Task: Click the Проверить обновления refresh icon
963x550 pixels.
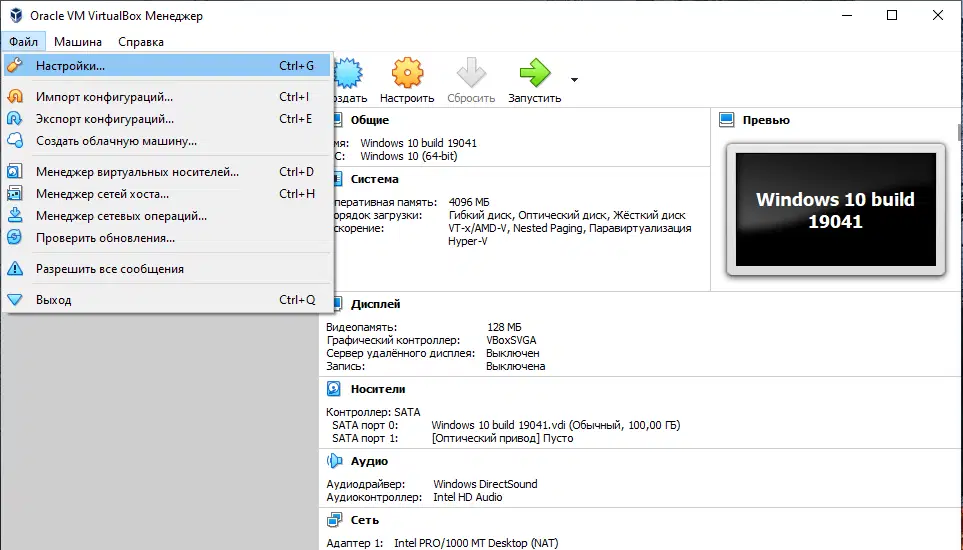Action: [15, 238]
